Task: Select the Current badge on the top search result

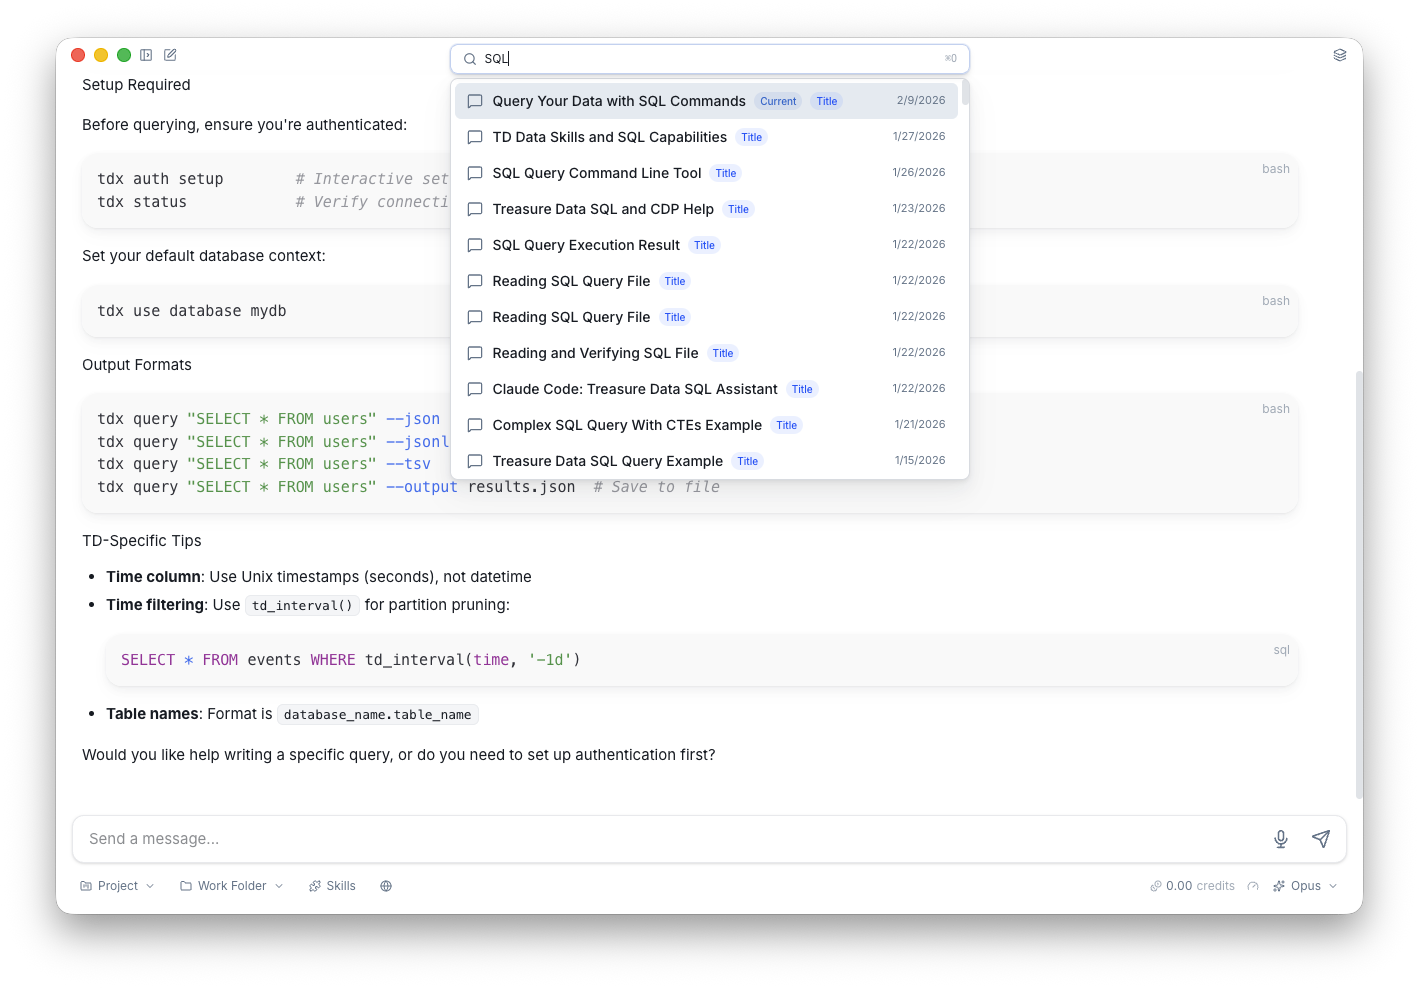Action: [778, 101]
